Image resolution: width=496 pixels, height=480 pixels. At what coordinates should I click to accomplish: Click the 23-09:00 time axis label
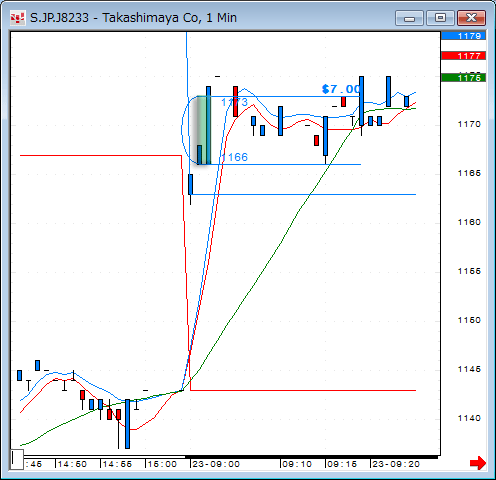(x=216, y=464)
